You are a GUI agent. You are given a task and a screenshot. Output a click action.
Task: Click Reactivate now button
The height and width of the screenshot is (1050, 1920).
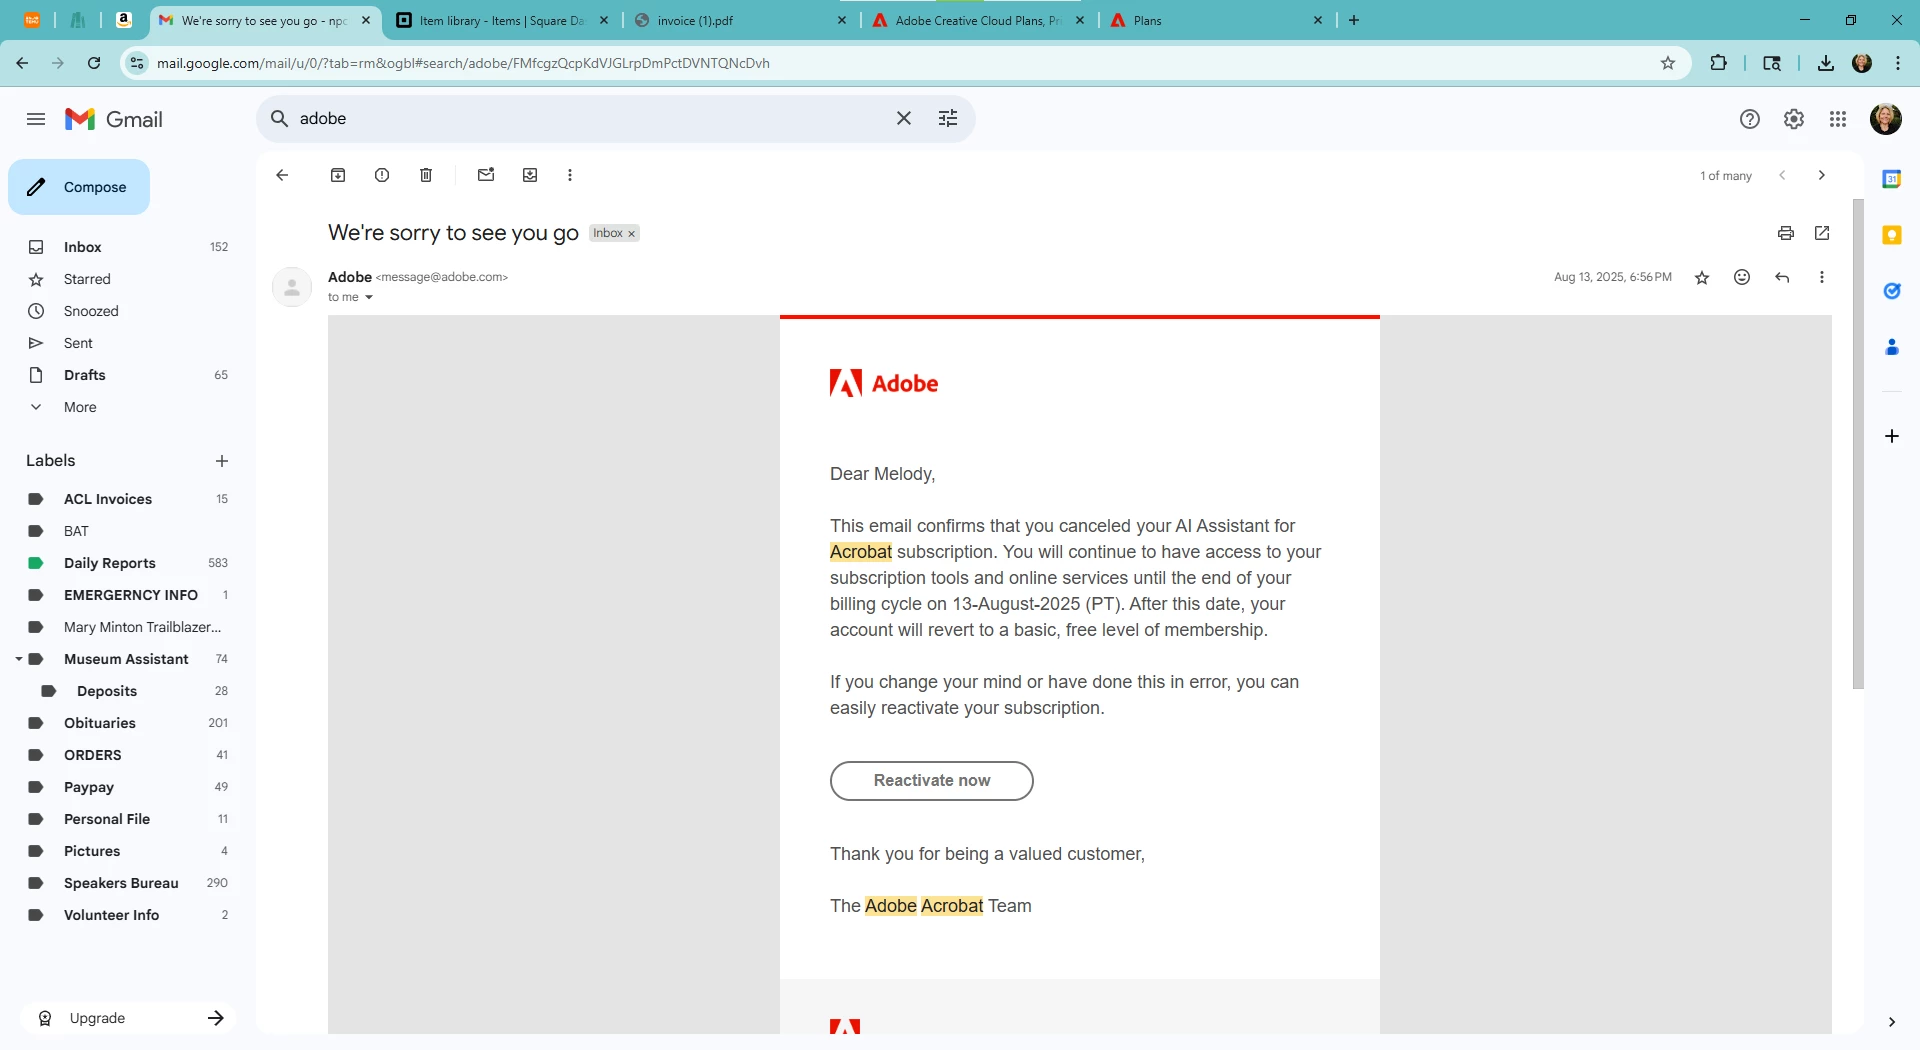tap(932, 781)
